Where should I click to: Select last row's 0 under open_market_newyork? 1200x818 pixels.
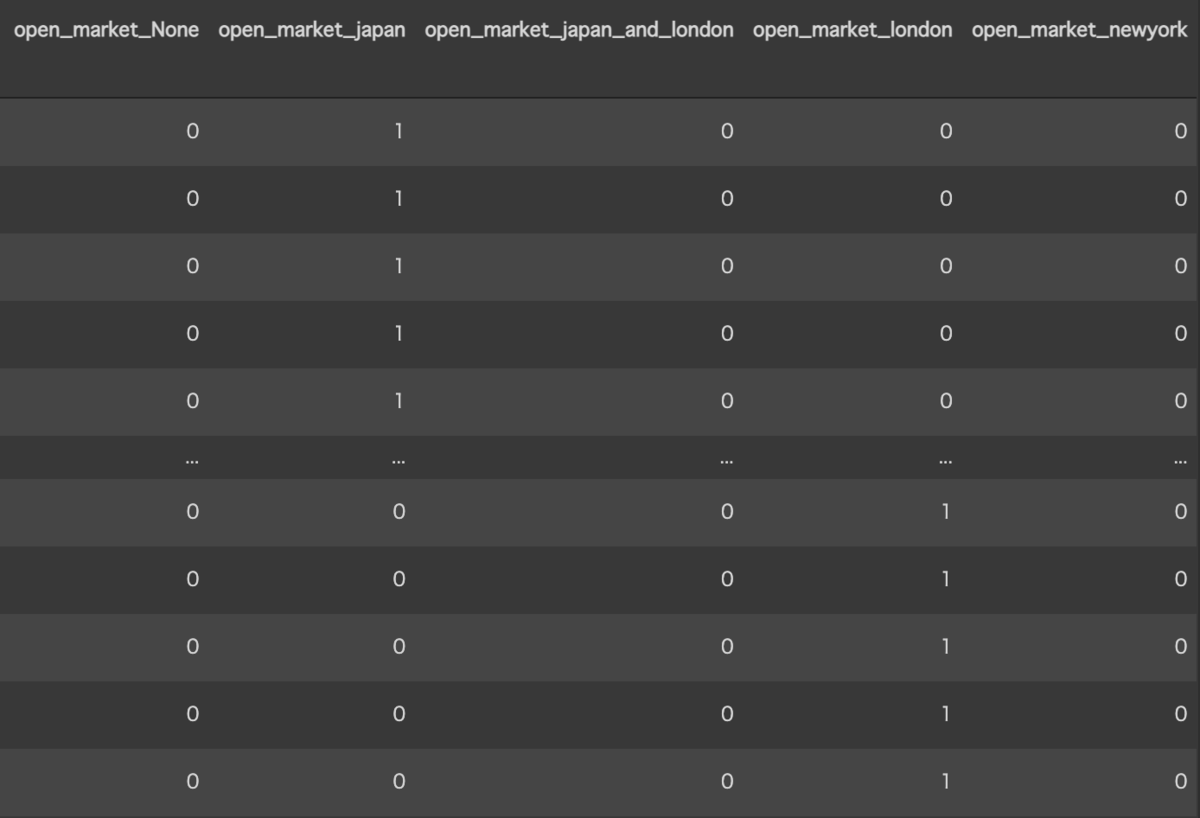1180,781
